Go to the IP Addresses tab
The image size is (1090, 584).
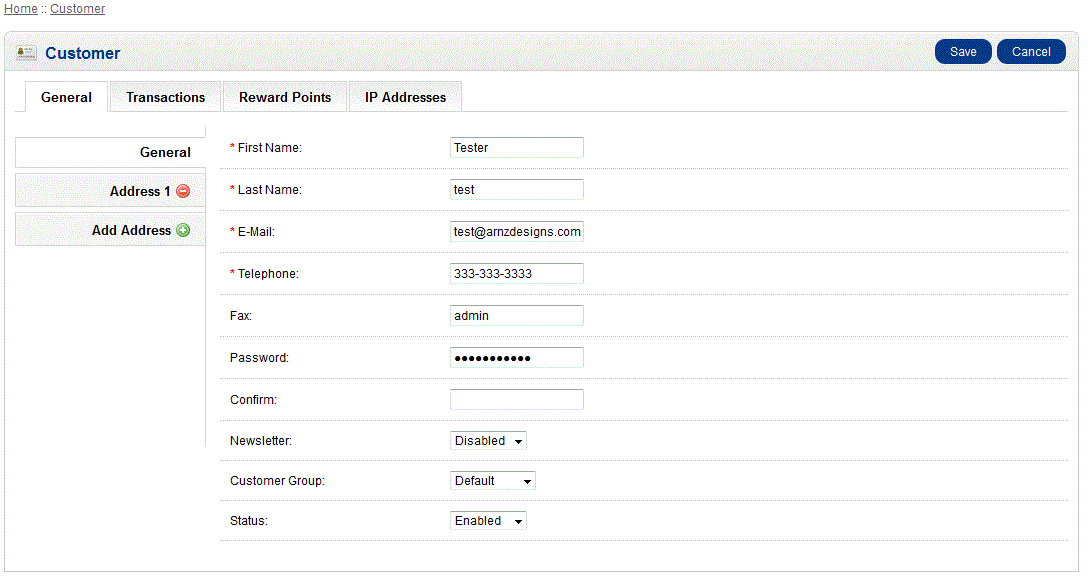coord(405,97)
